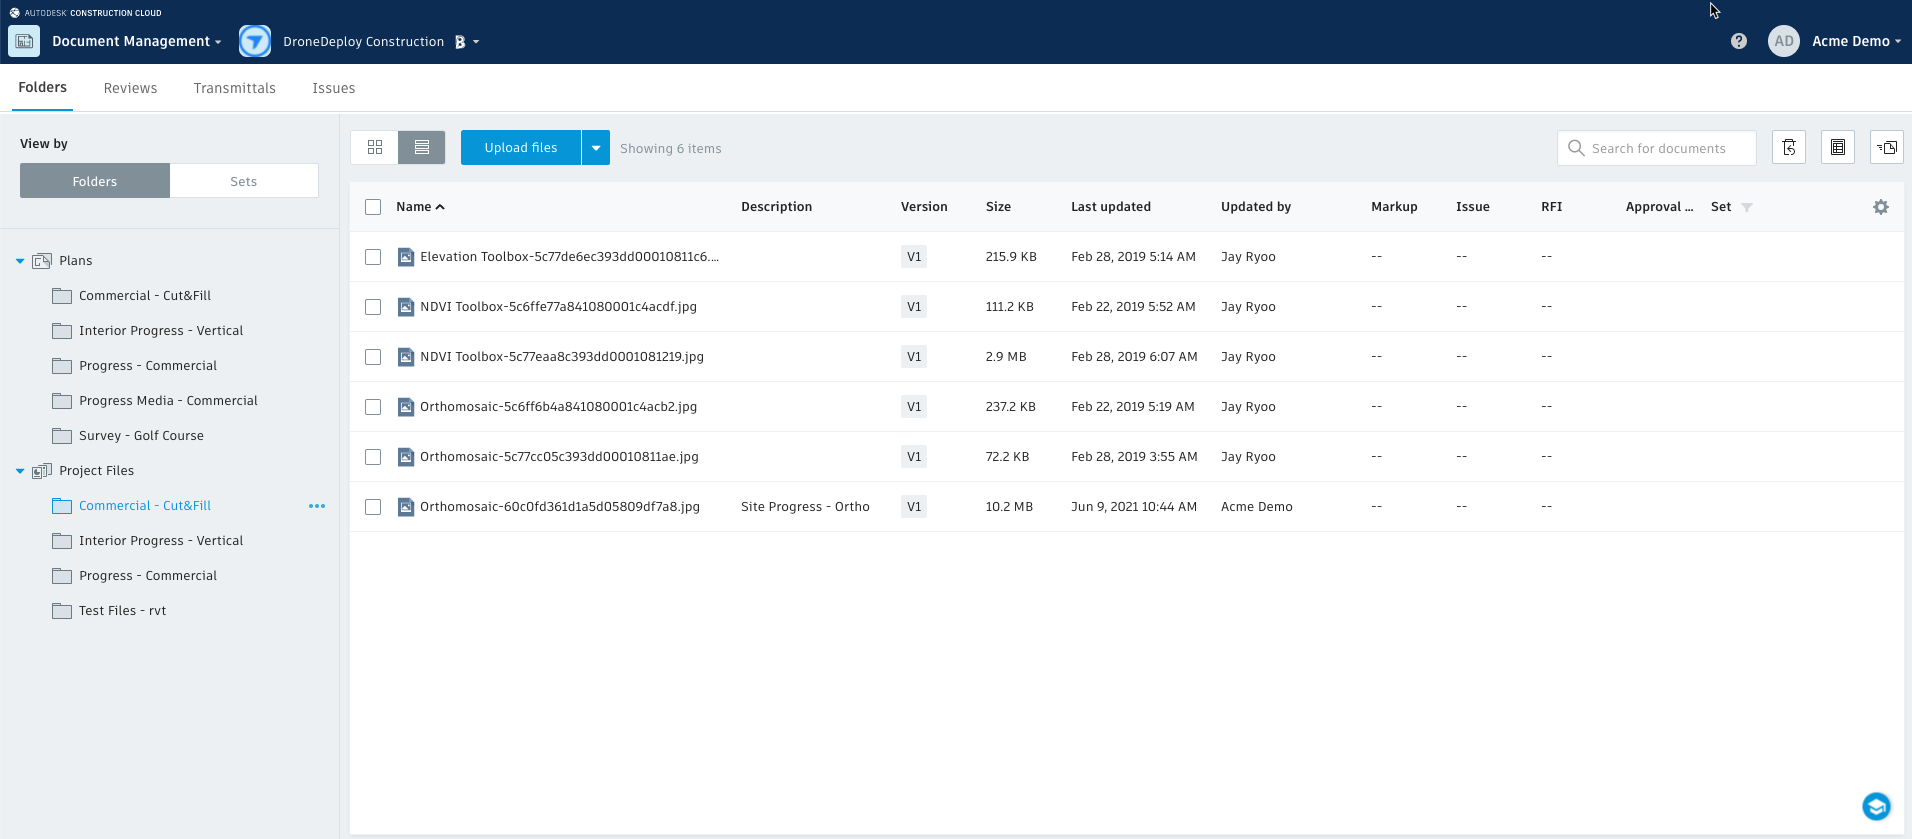Click the Set column filter icon
1912x839 pixels.
[1746, 207]
